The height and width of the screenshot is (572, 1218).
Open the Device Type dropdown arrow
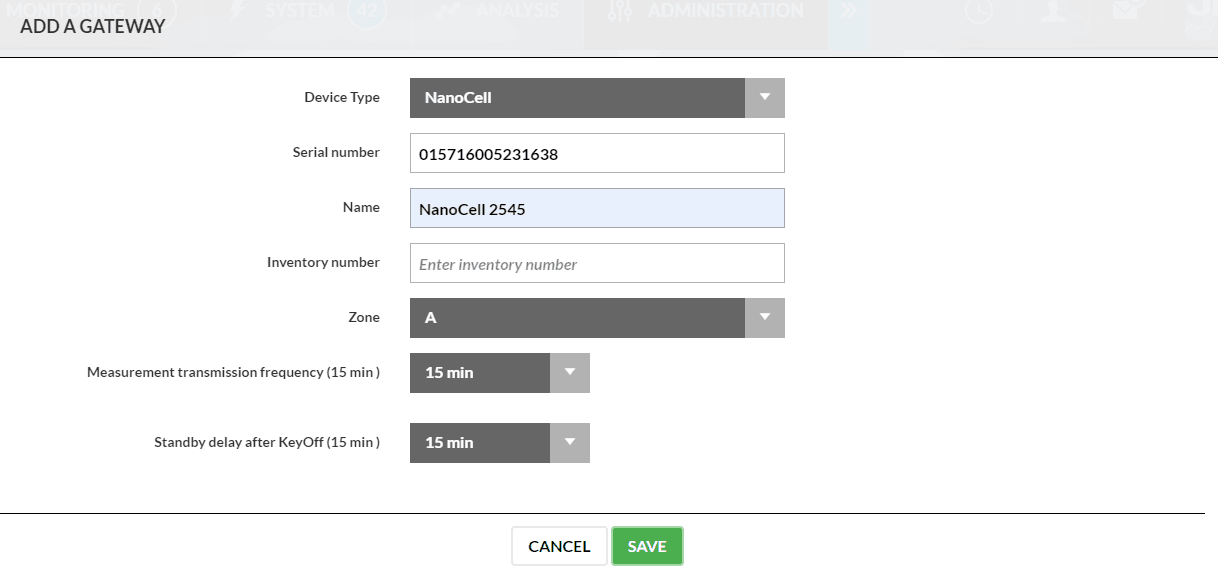[765, 98]
